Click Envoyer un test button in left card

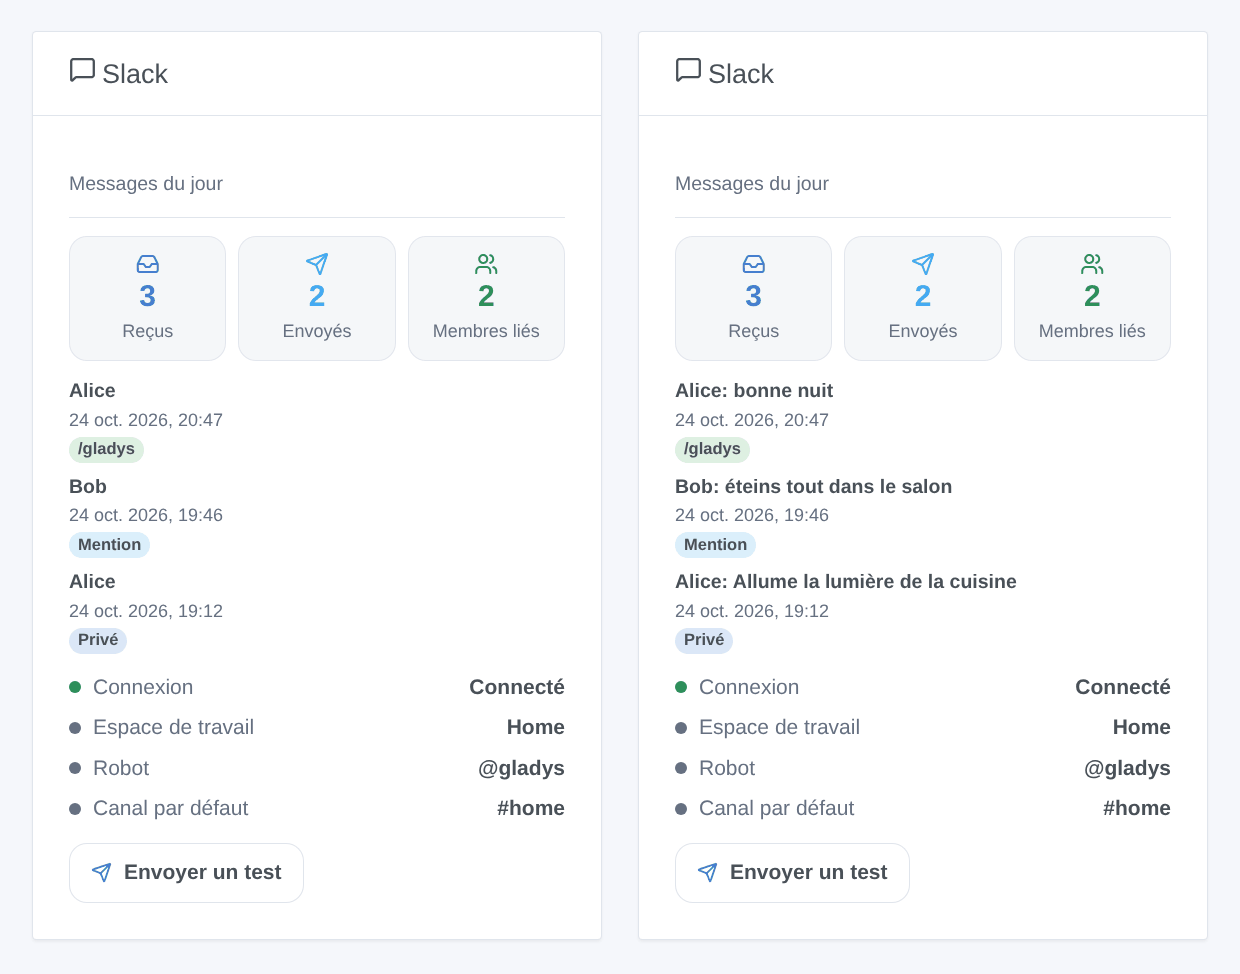(x=186, y=873)
